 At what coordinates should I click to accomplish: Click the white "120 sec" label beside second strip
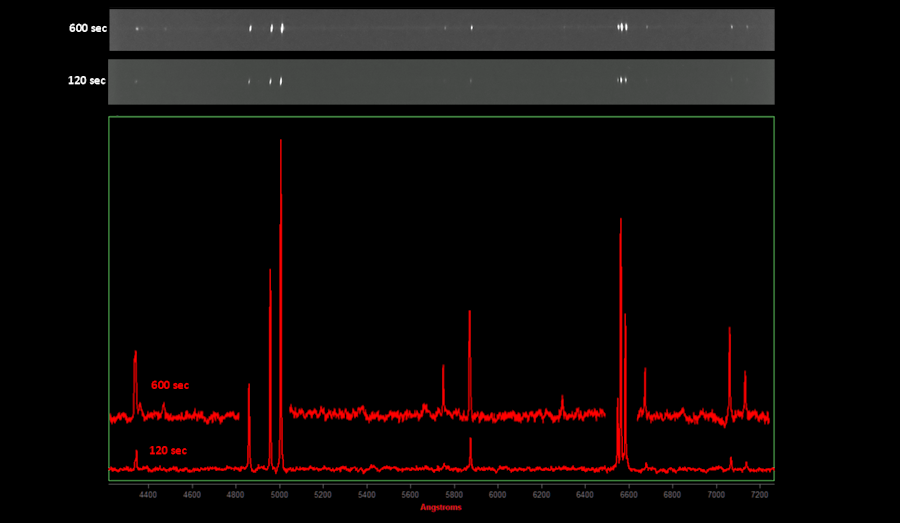[x=86, y=80]
